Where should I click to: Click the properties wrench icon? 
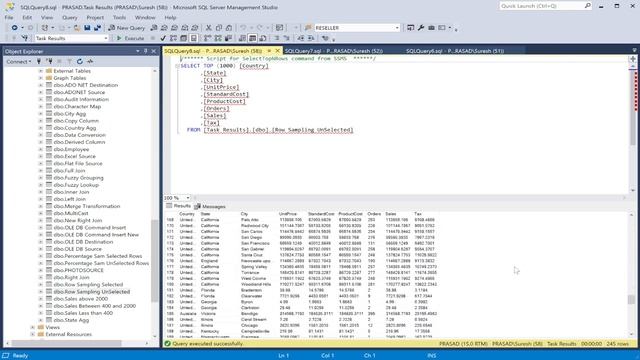pyautogui.click(x=421, y=28)
